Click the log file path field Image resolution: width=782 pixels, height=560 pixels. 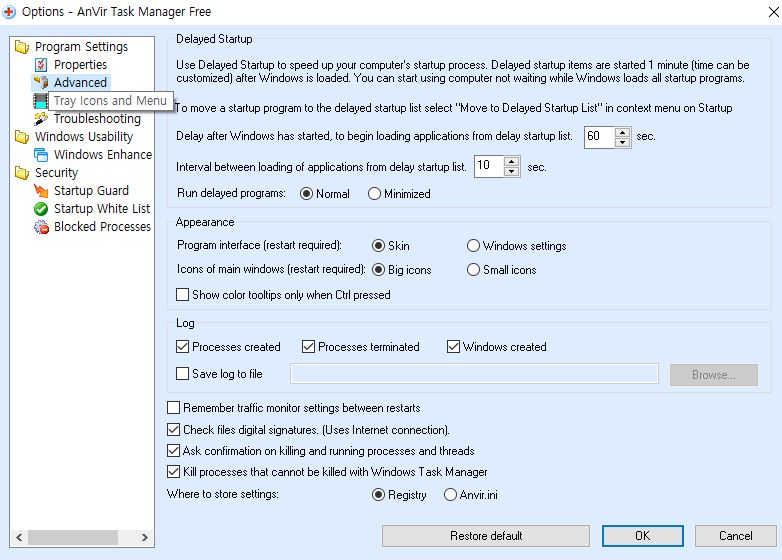pyautogui.click(x=474, y=374)
